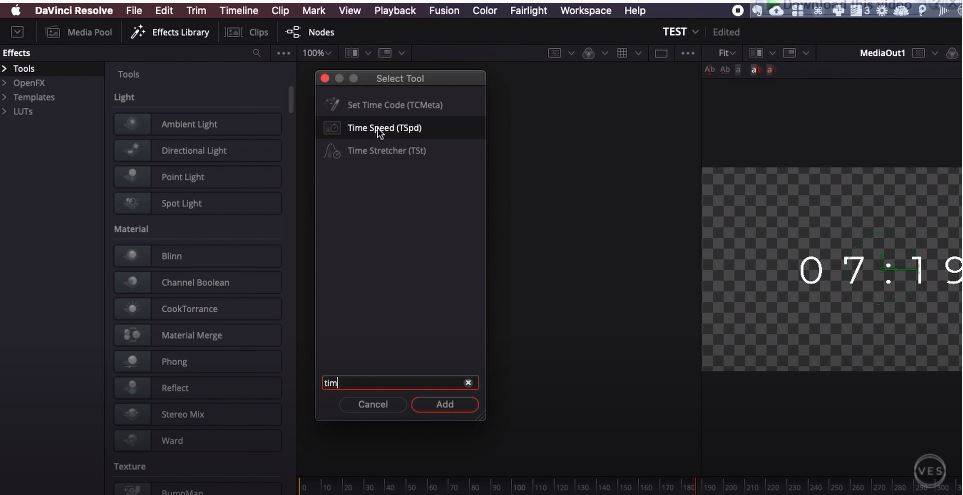Click the Effects list vertical scrollbar
Viewport: 963px width, 495px height.
coord(291,99)
